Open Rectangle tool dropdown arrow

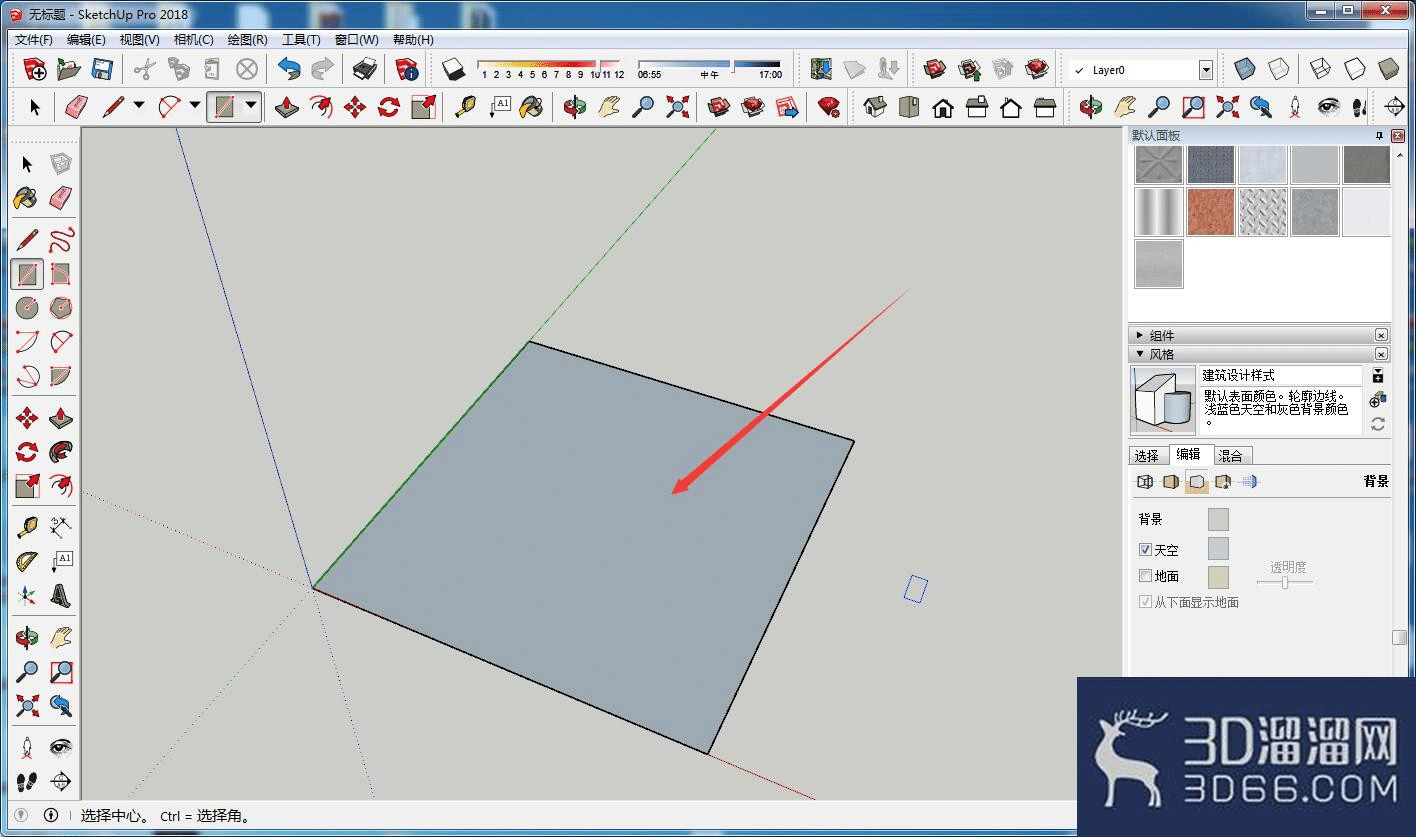point(251,105)
